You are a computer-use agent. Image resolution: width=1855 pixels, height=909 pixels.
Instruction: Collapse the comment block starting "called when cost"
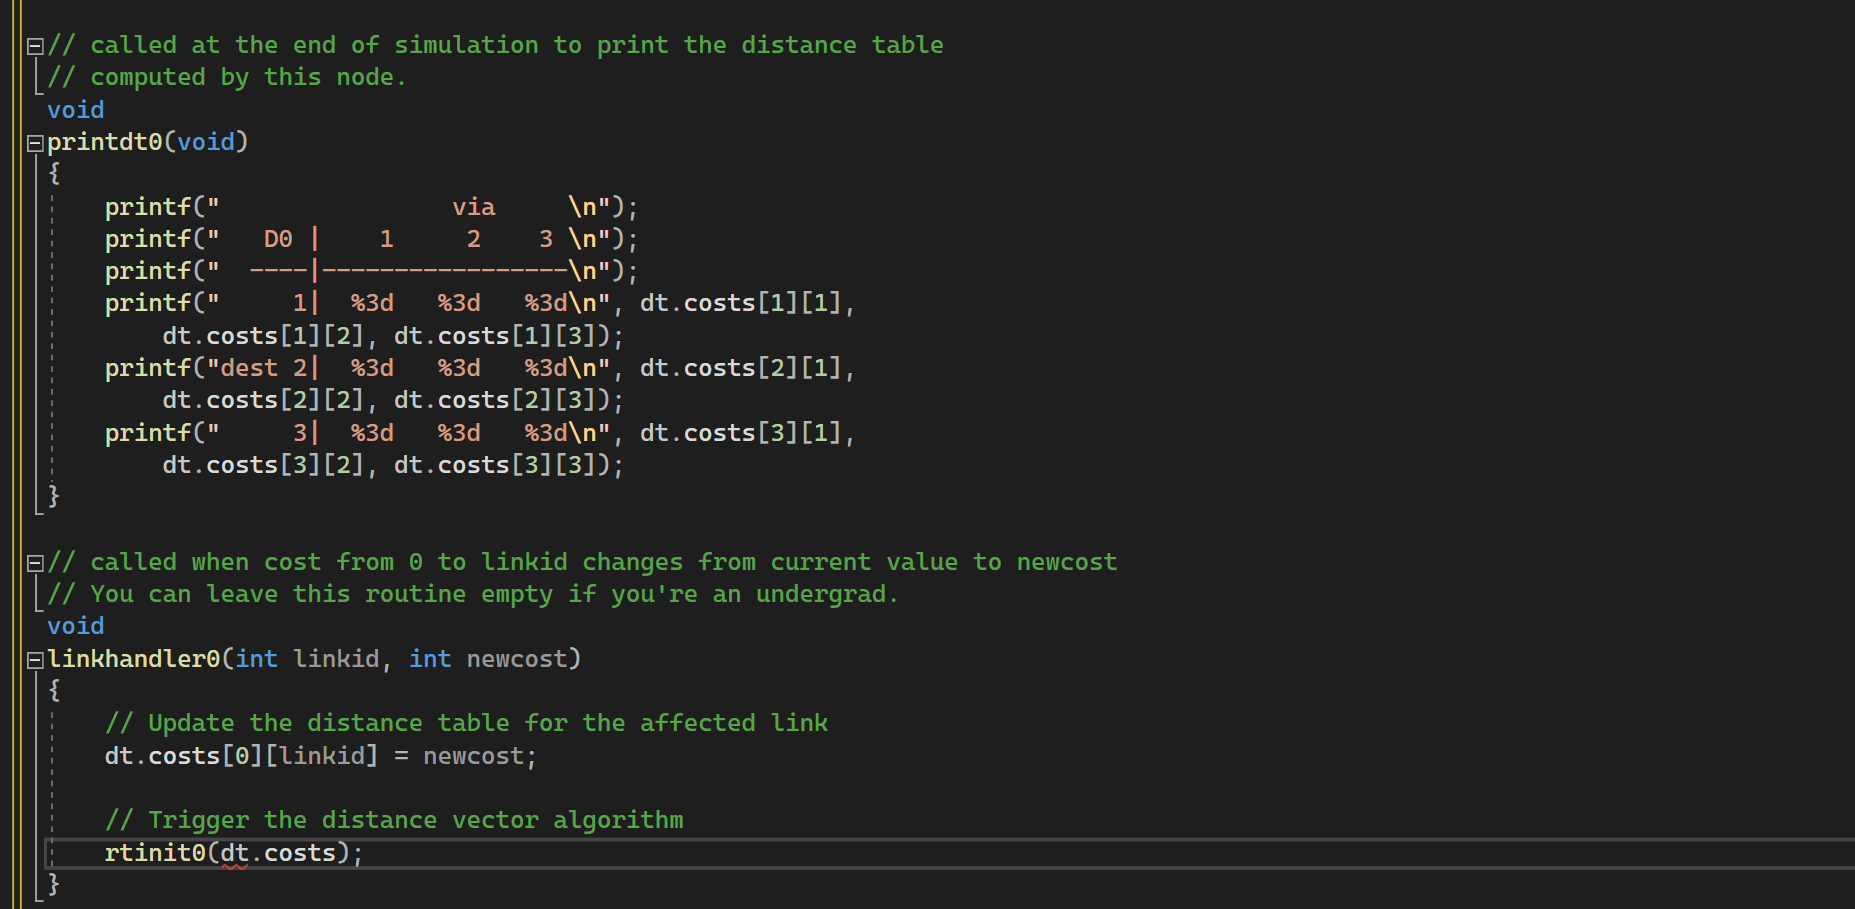(35, 563)
